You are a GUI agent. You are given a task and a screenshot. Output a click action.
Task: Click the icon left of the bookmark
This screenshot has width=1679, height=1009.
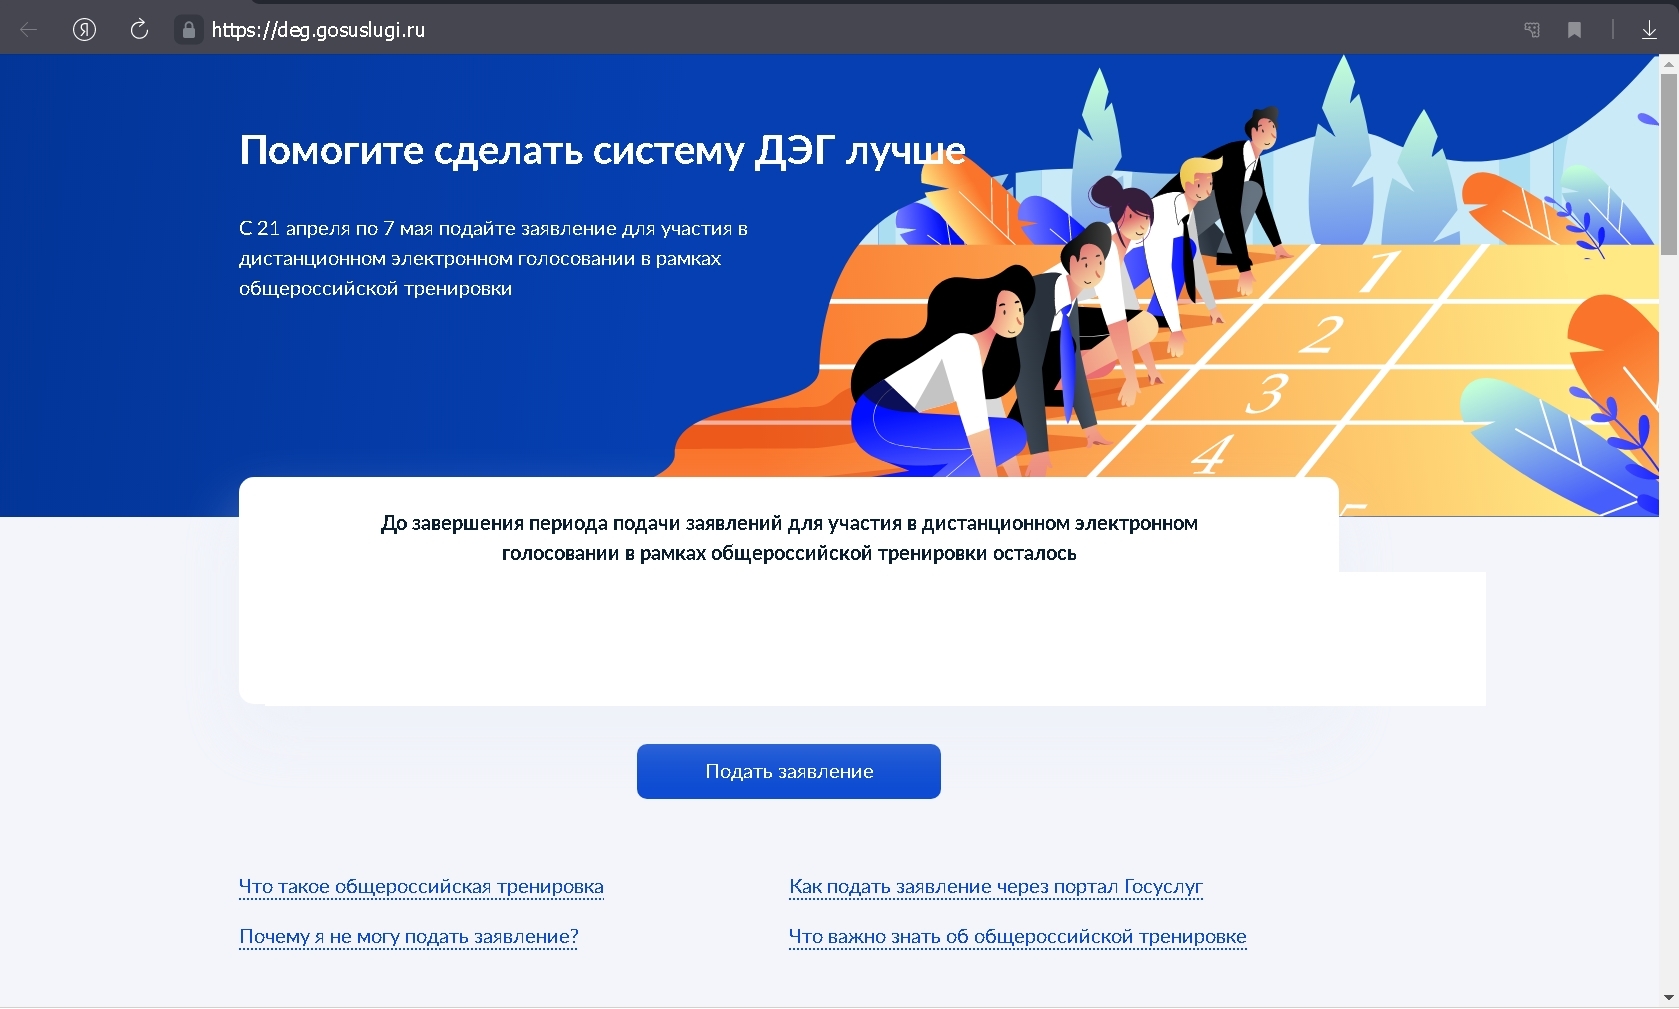(x=1531, y=30)
